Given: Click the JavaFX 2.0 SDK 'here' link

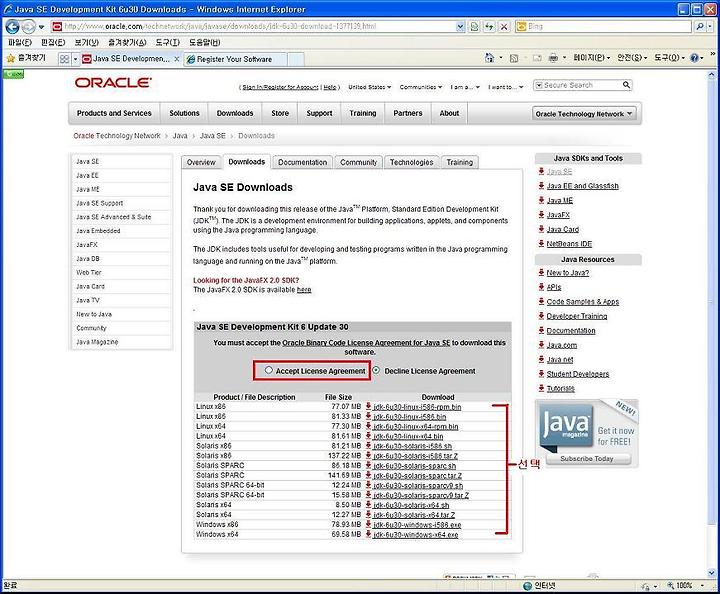Looking at the screenshot, I should pos(304,290).
